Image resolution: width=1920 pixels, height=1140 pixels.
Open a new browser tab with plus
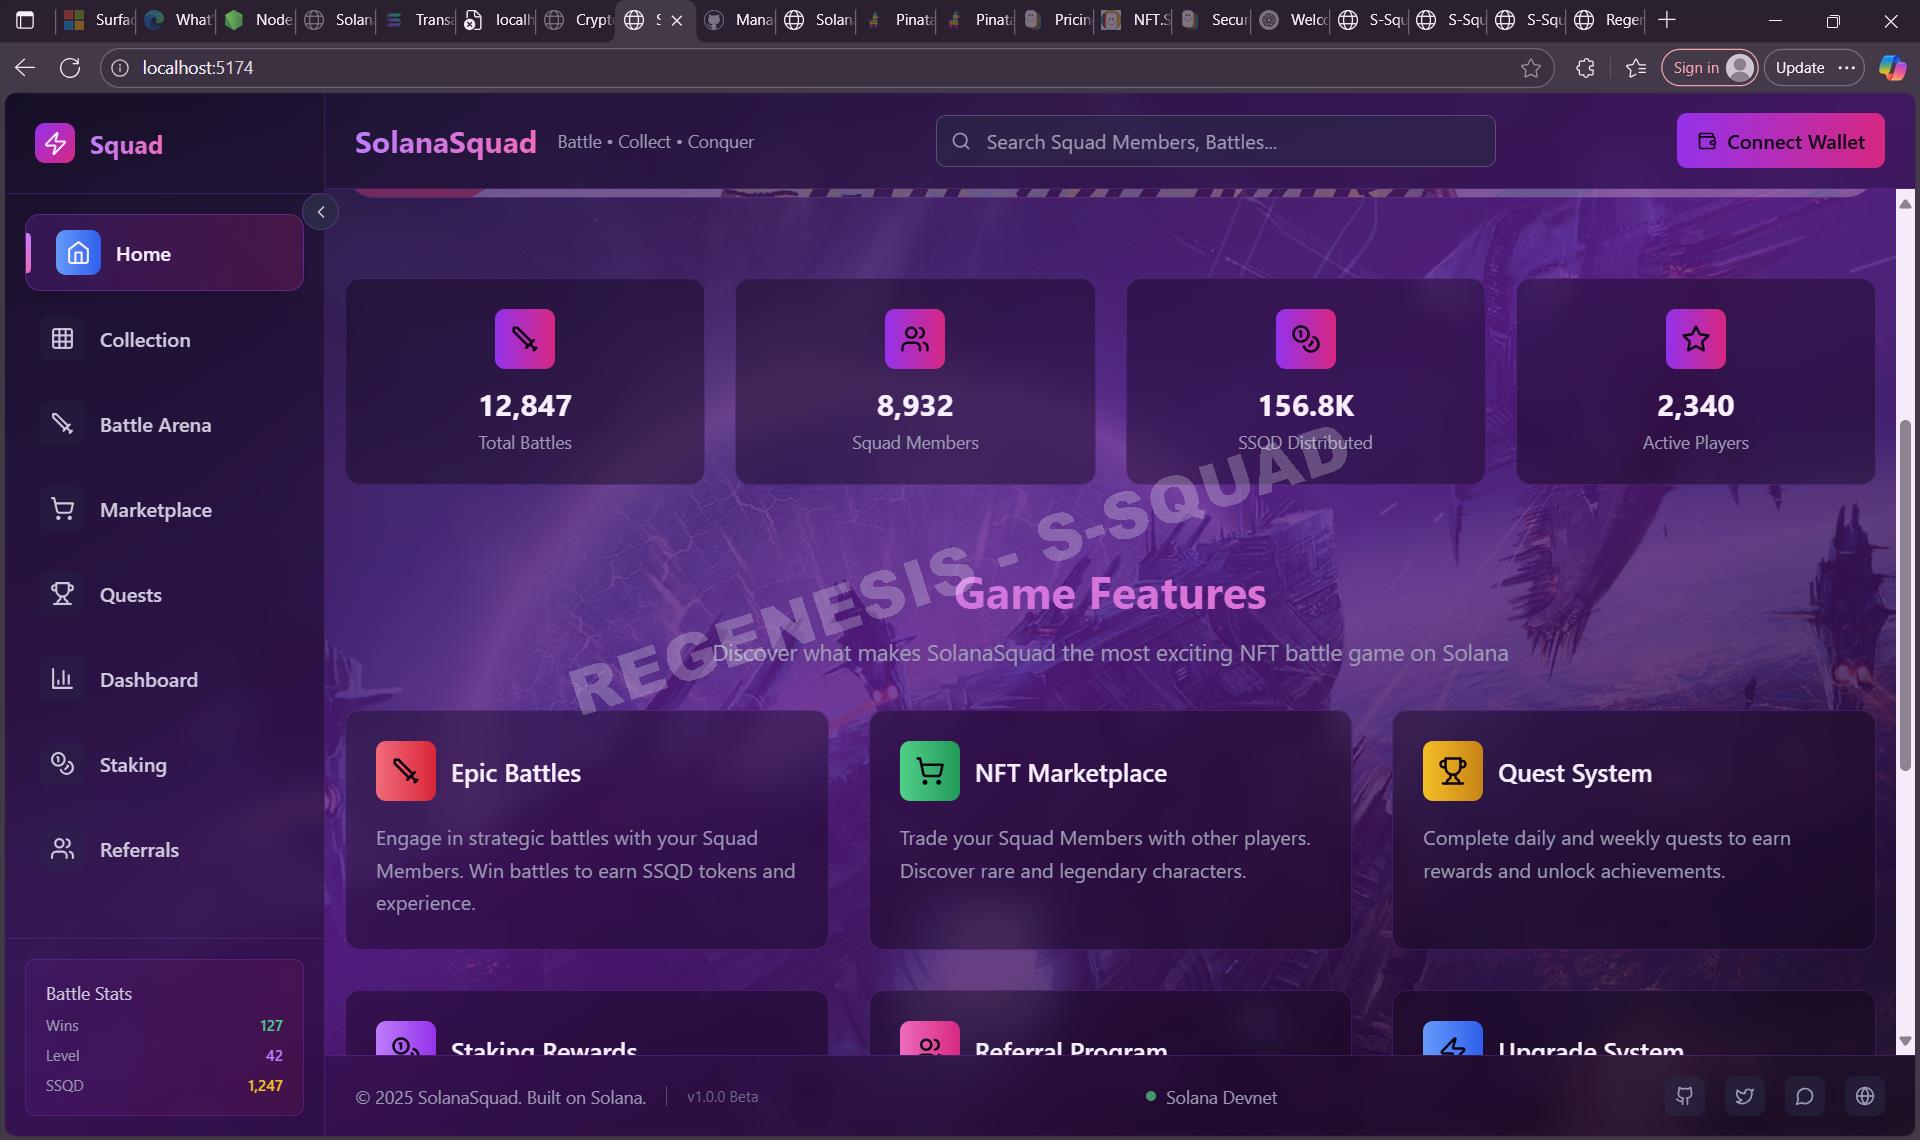pos(1666,19)
